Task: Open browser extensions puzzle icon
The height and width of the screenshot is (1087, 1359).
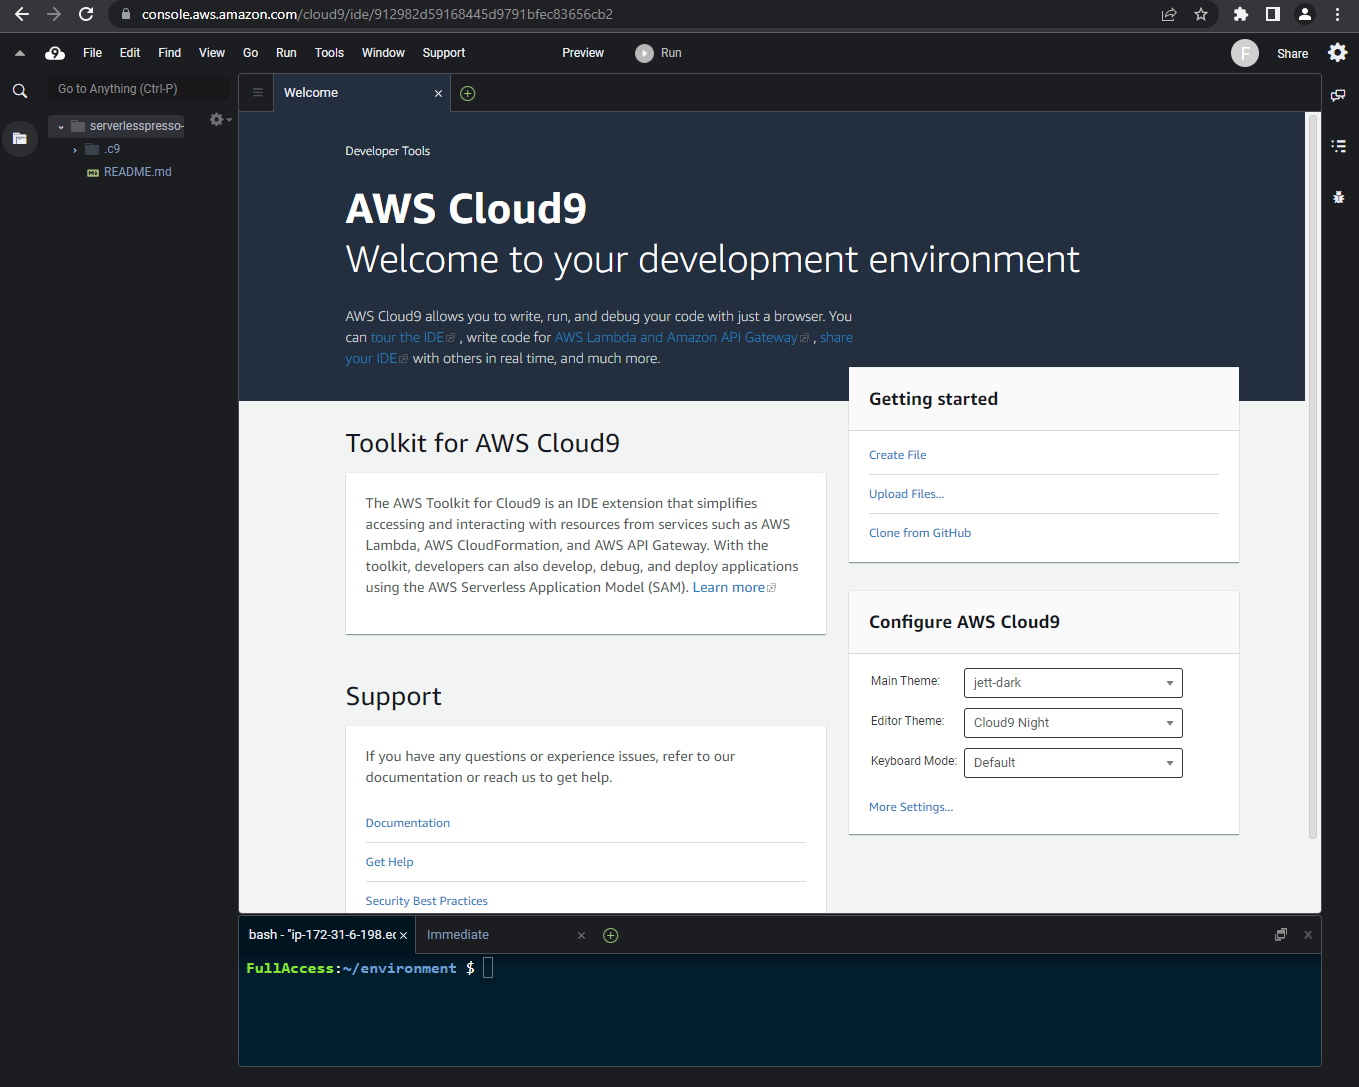Action: (1240, 14)
